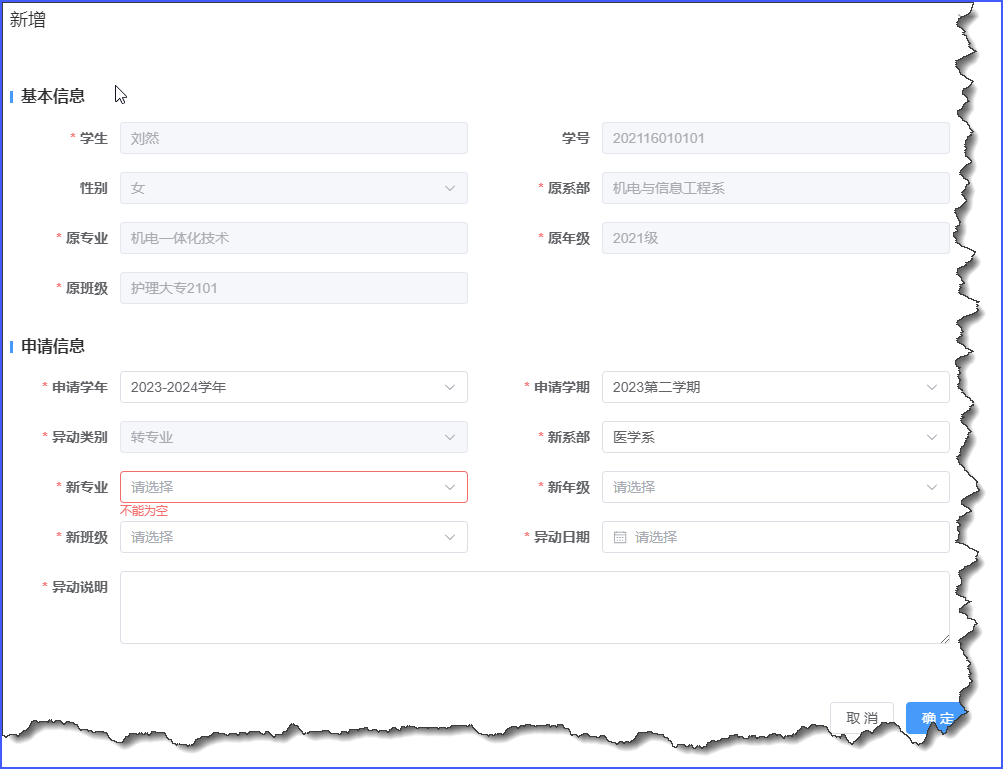Click into the 异动说明 text area
The image size is (1003, 769).
coord(534,607)
